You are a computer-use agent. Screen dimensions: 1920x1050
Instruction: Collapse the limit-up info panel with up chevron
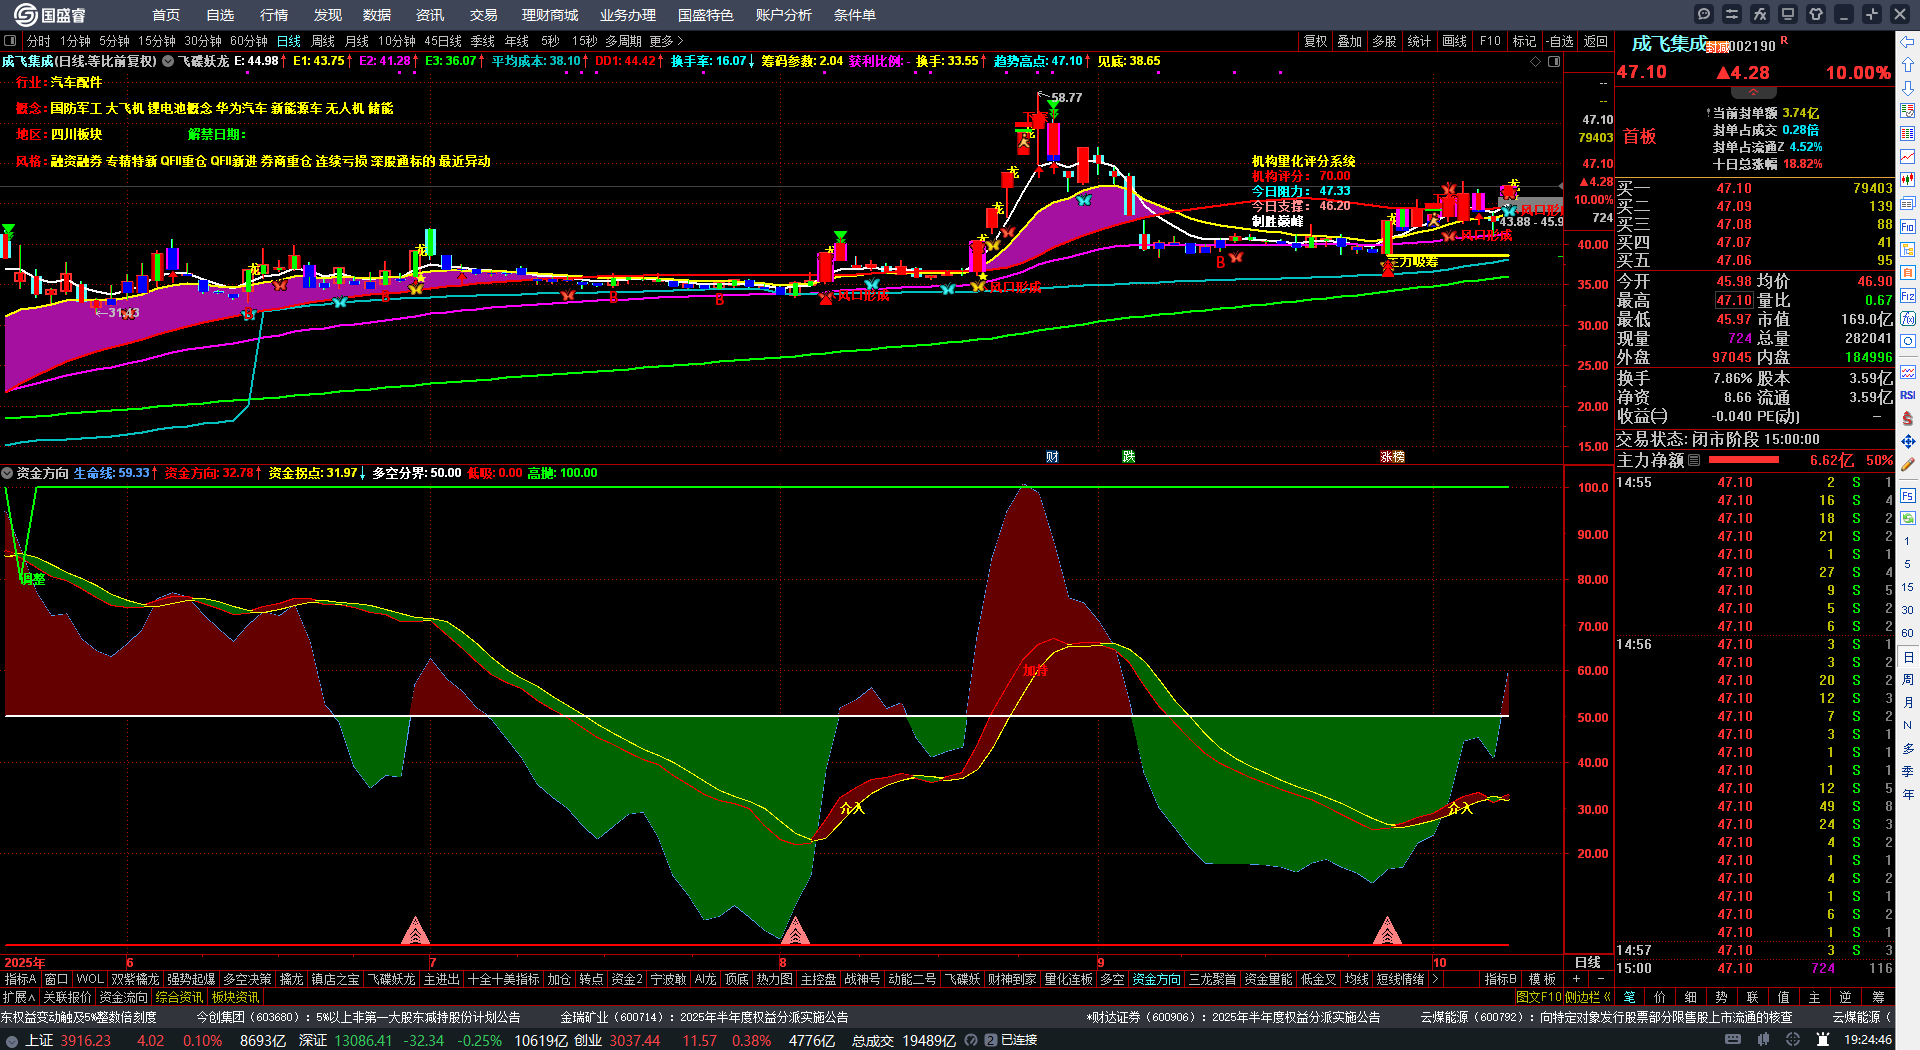[1754, 93]
